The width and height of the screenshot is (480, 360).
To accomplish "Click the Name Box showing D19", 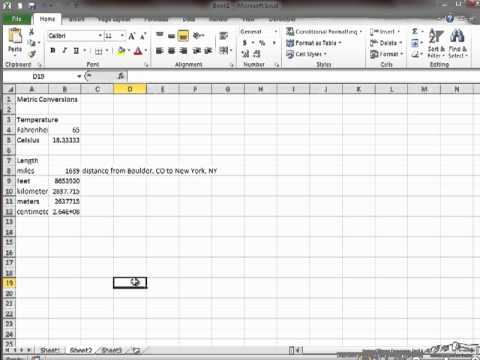I will coord(42,76).
